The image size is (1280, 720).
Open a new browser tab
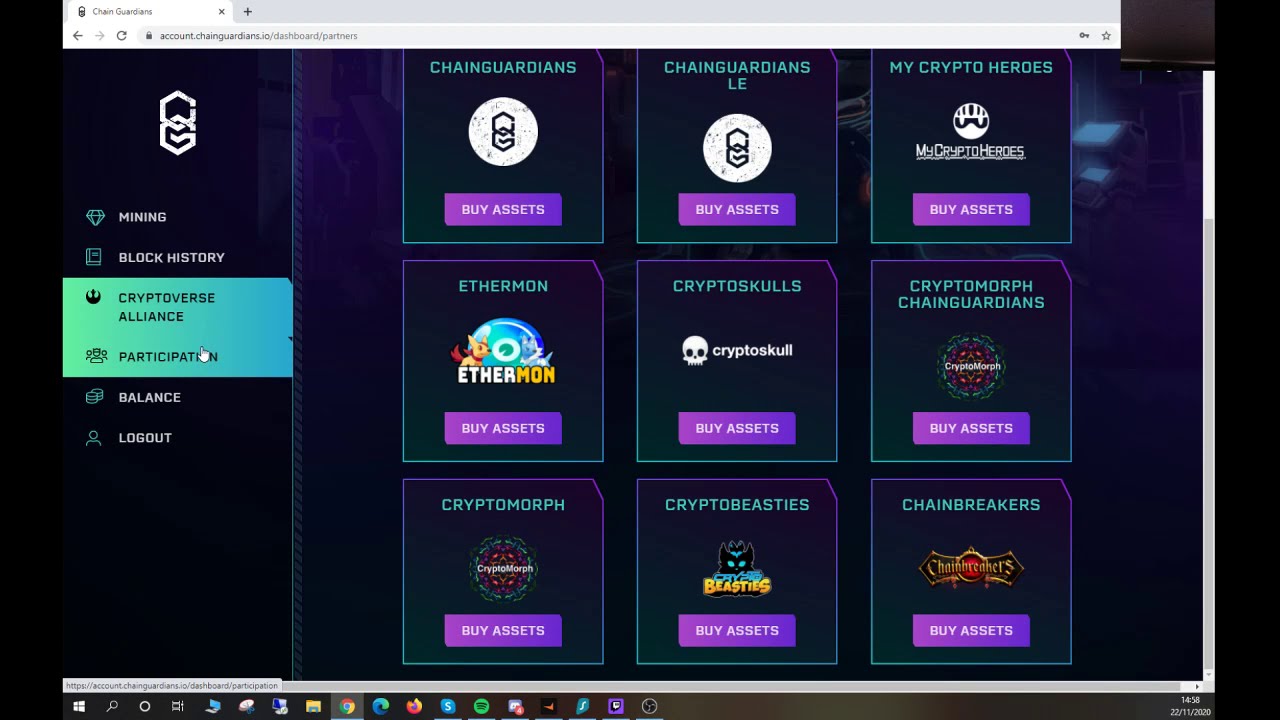[247, 12]
